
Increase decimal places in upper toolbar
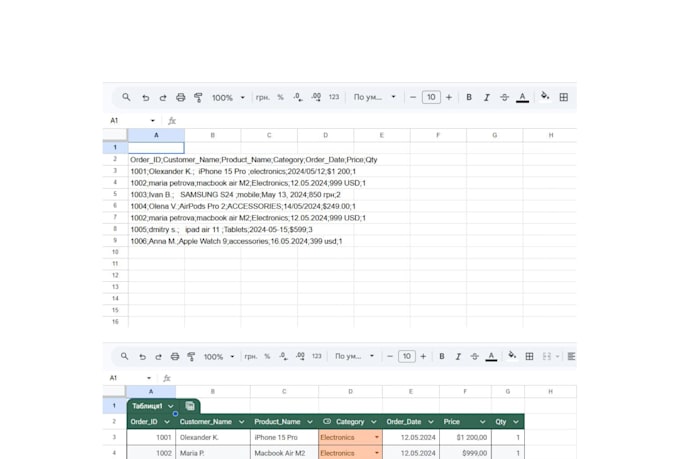316,97
